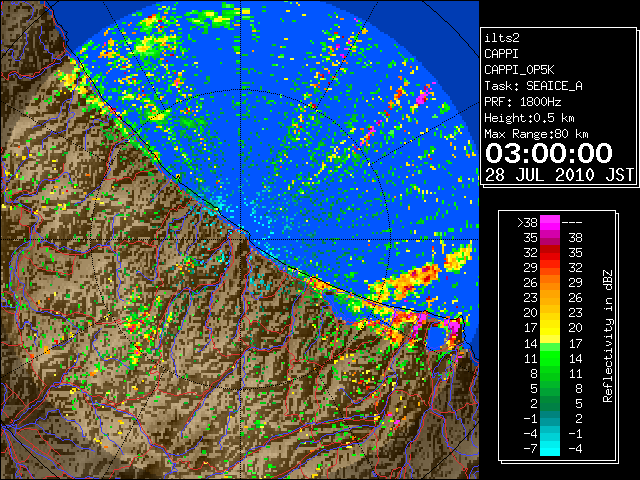Screen dimensions: 640x480
Task: Click the red 32 dBZ legend color
Action: [x=550, y=253]
